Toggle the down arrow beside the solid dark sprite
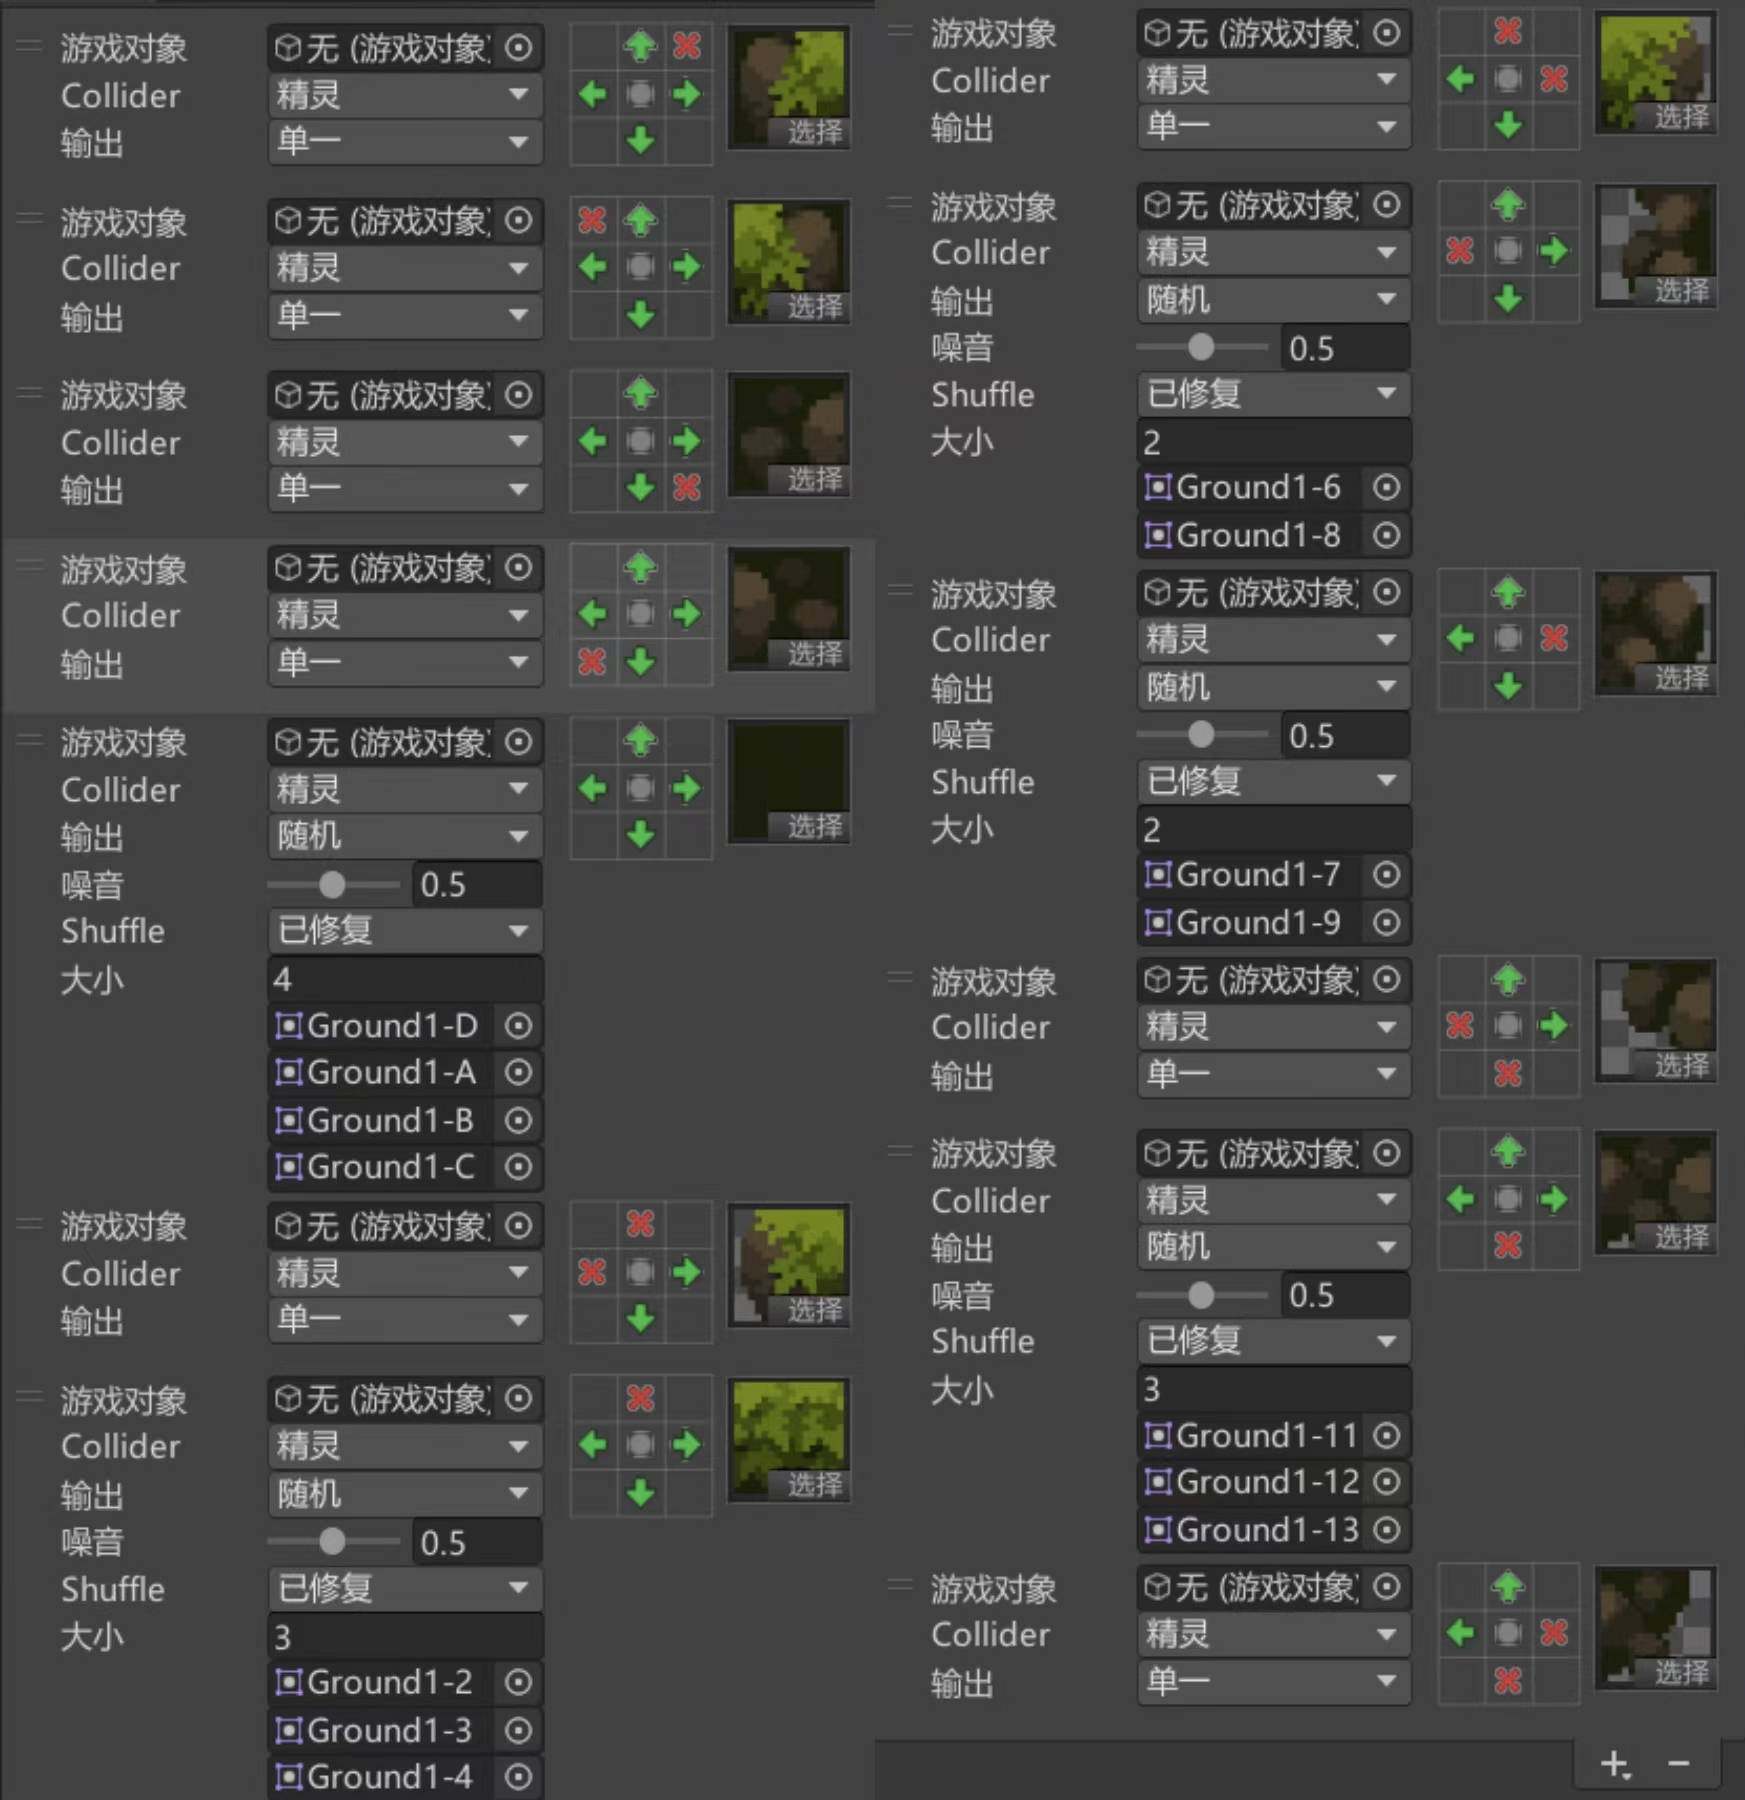Image resolution: width=1745 pixels, height=1800 pixels. pyautogui.click(x=640, y=834)
